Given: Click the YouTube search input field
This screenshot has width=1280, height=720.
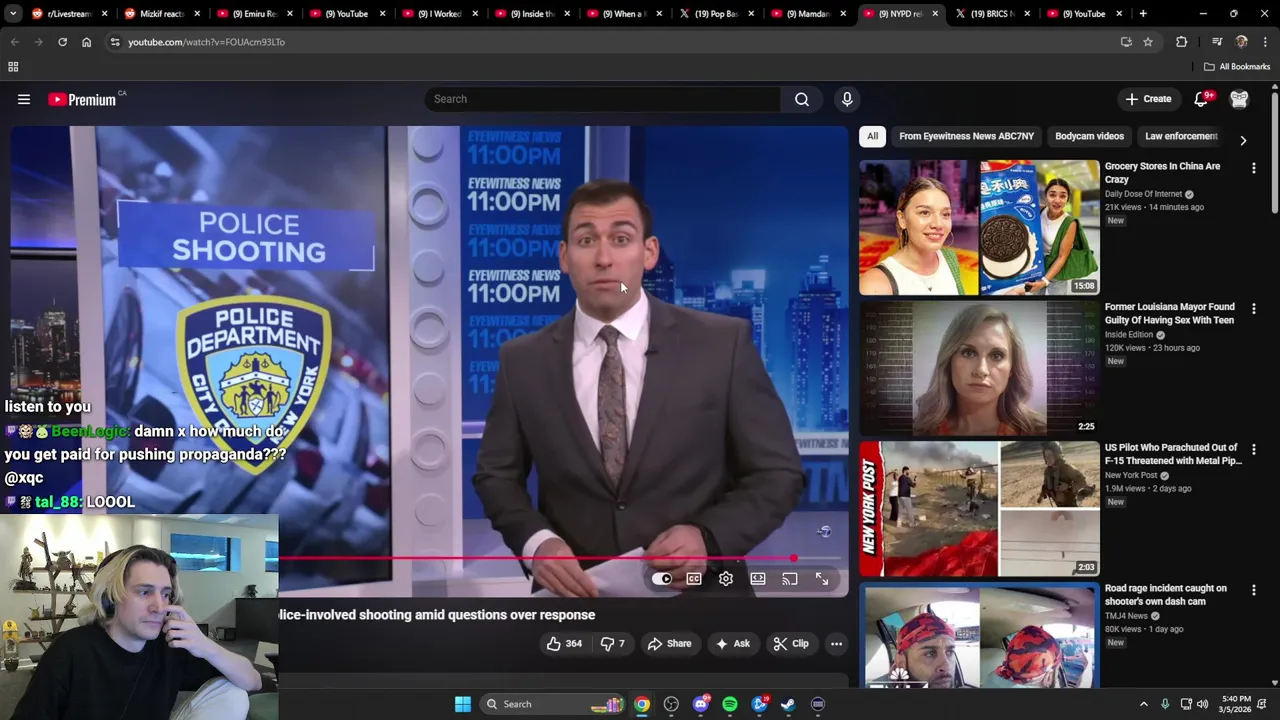Looking at the screenshot, I should click(x=603, y=99).
